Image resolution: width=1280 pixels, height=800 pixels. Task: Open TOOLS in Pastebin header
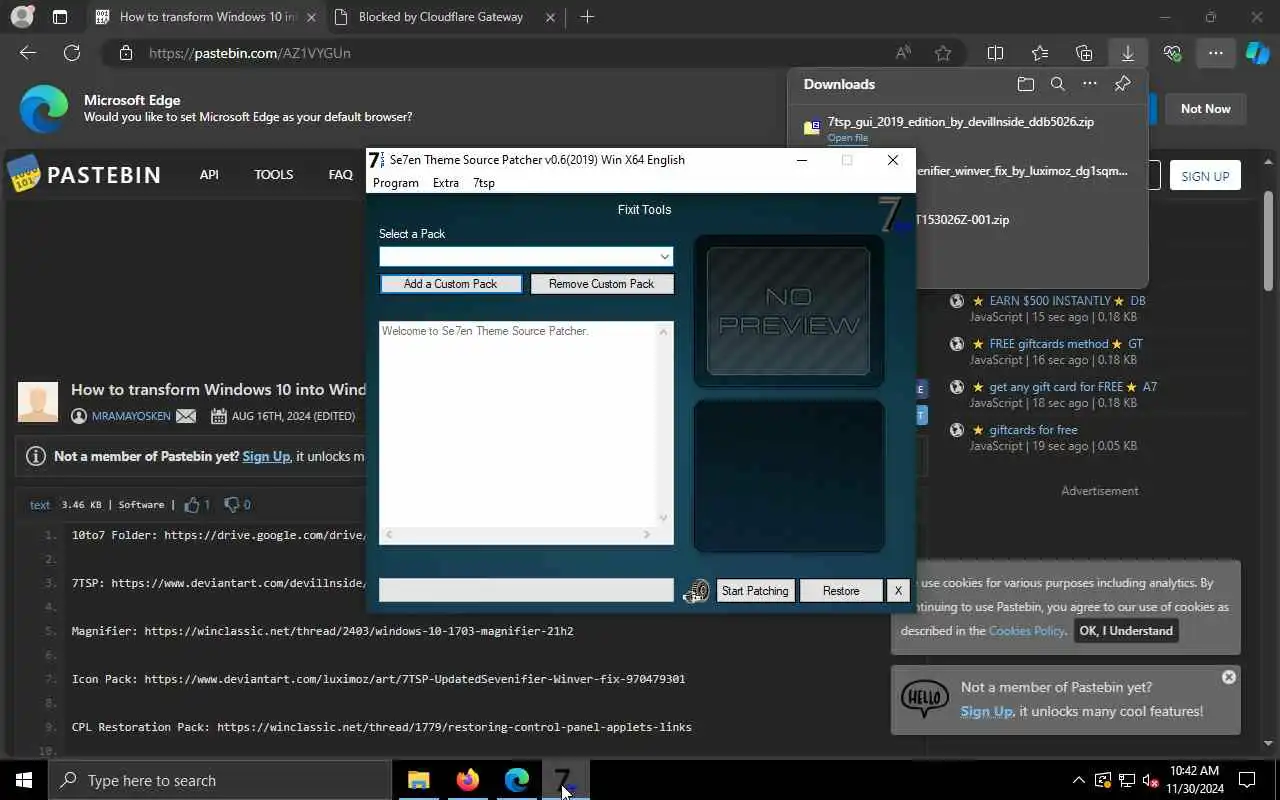[273, 174]
